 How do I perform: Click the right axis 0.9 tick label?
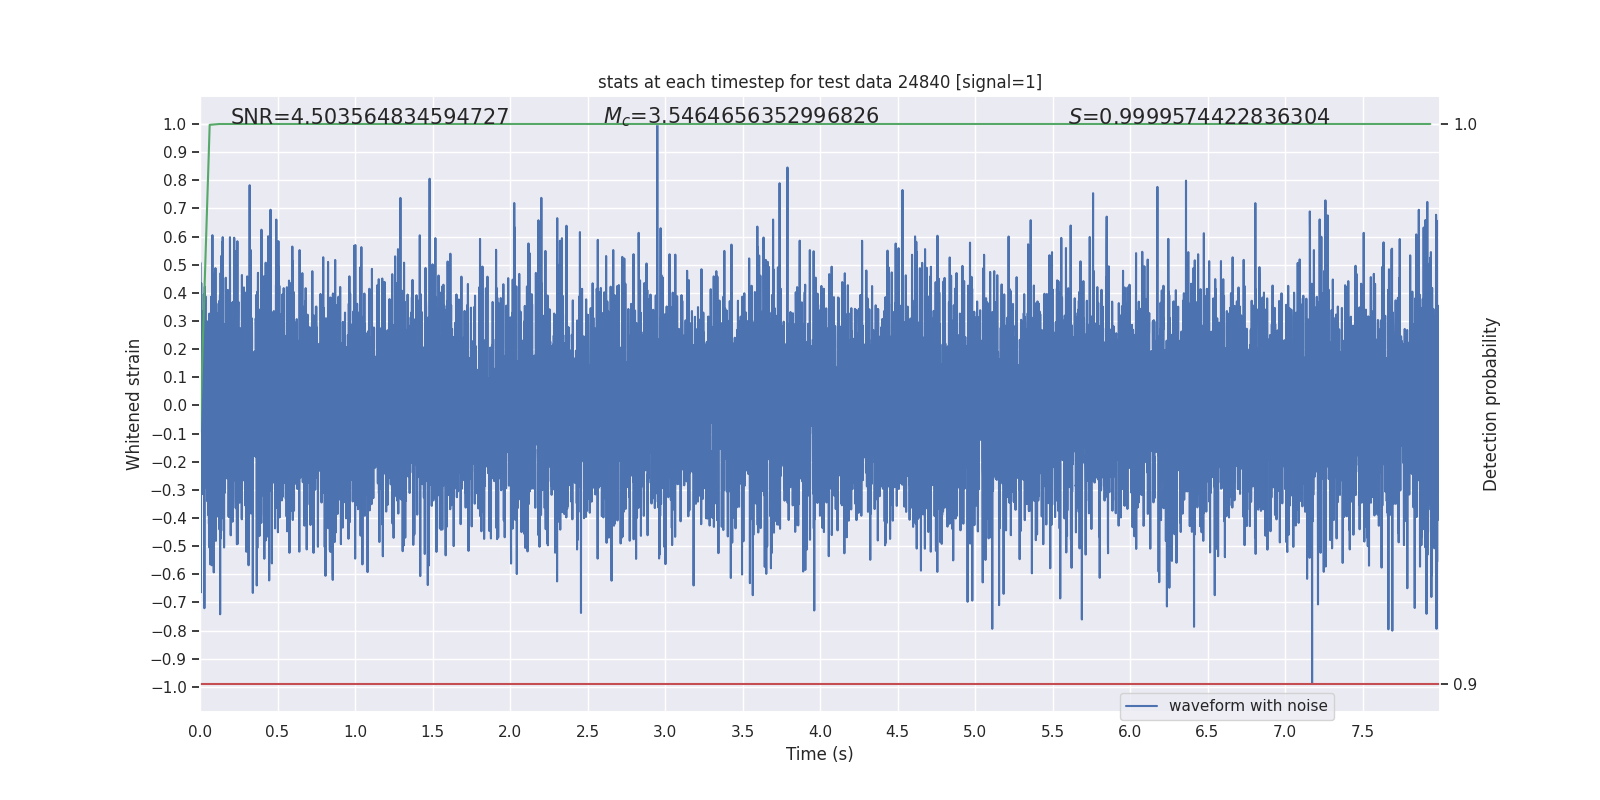pos(1465,684)
